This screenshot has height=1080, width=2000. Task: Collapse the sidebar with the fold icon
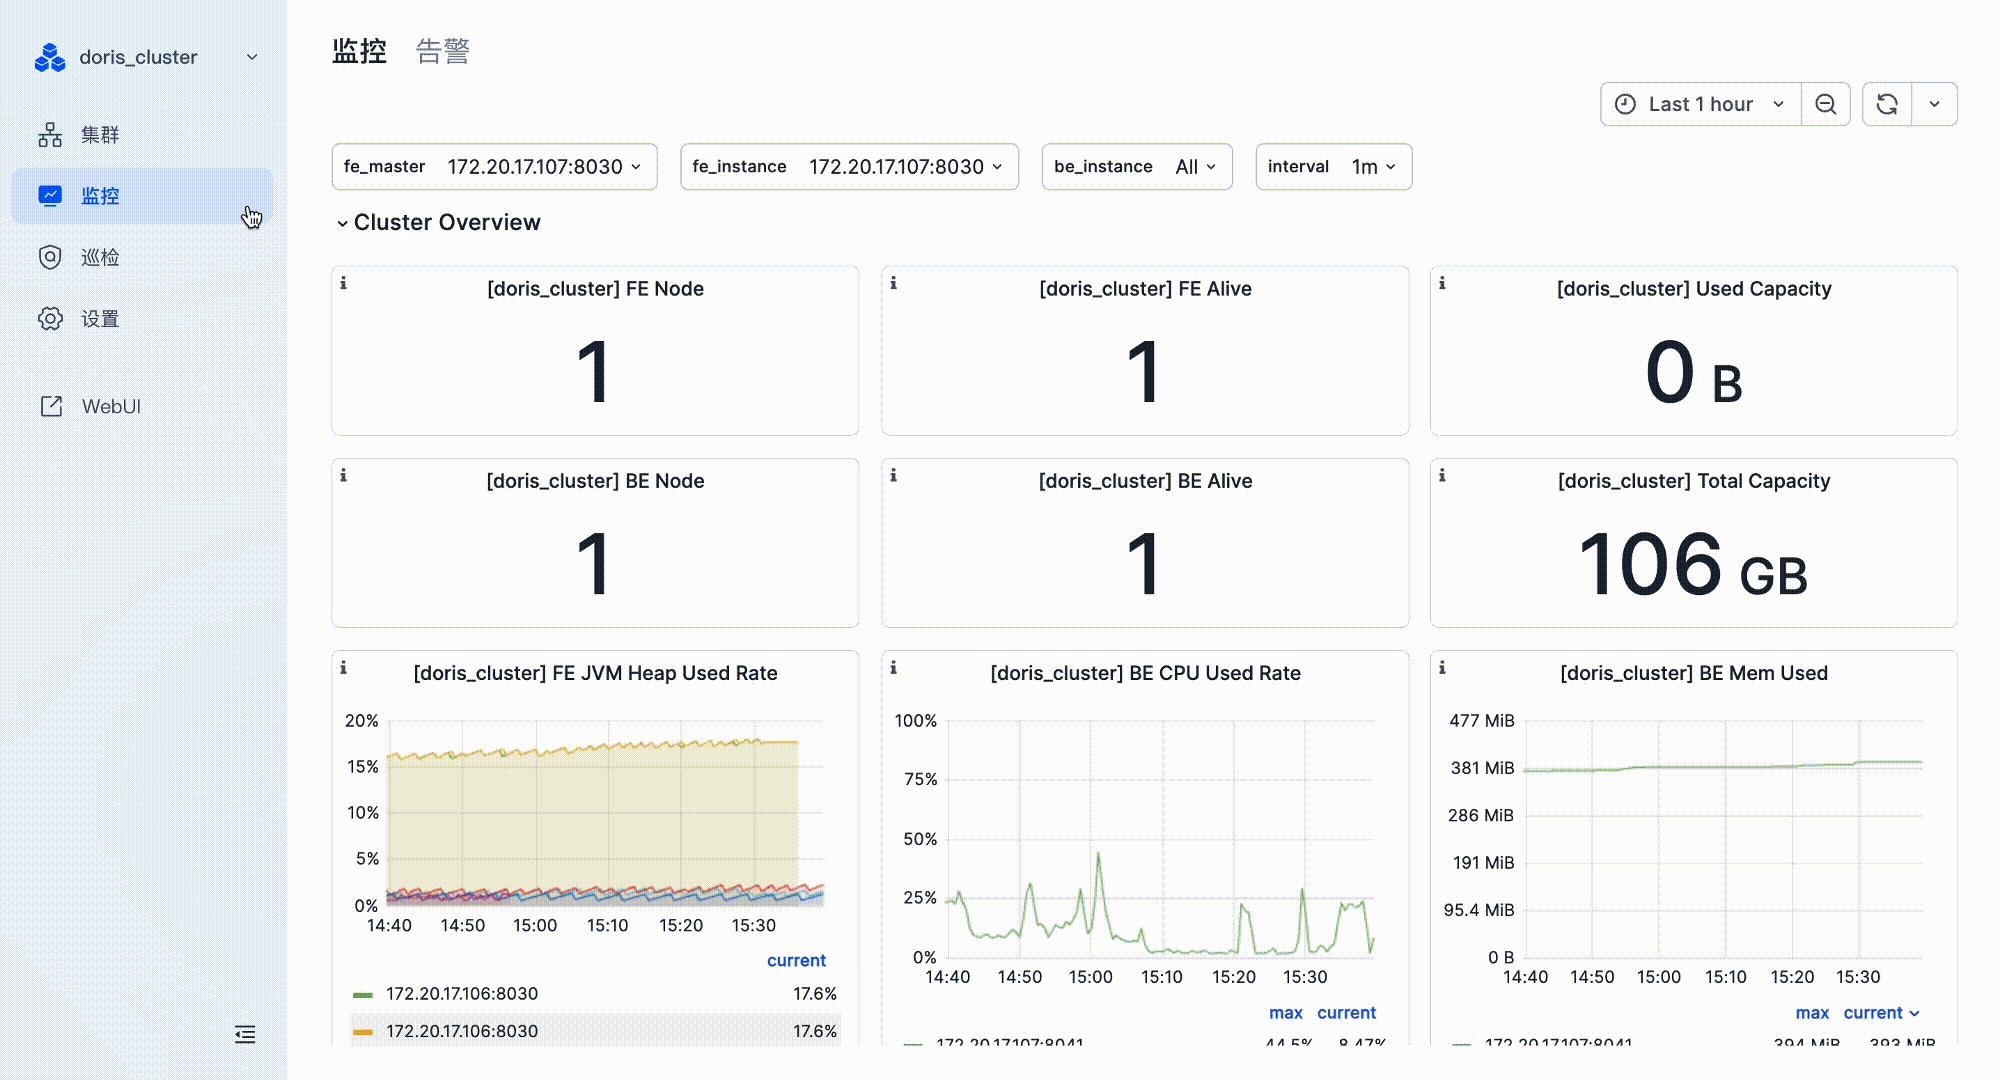pyautogui.click(x=245, y=1034)
